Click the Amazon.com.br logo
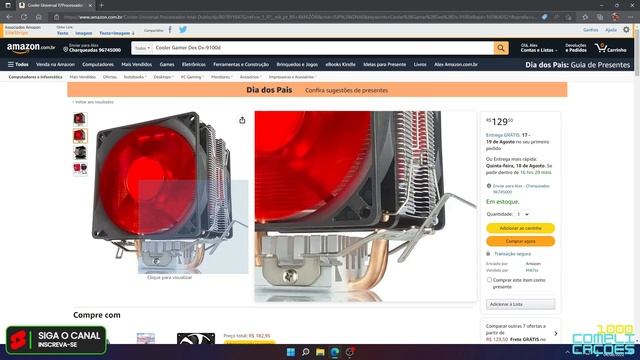This screenshot has height=360, width=640. [31, 48]
